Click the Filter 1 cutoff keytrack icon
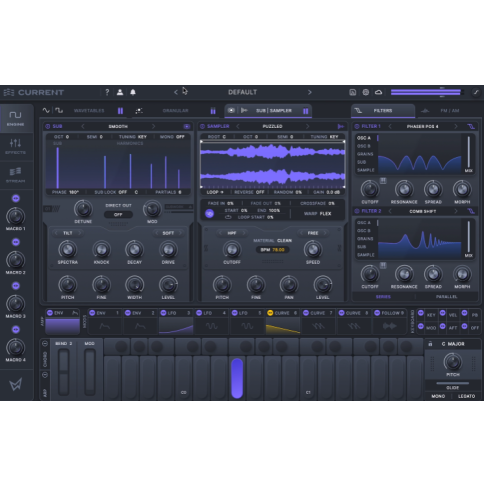This screenshot has height=486, width=485. [x=383, y=181]
